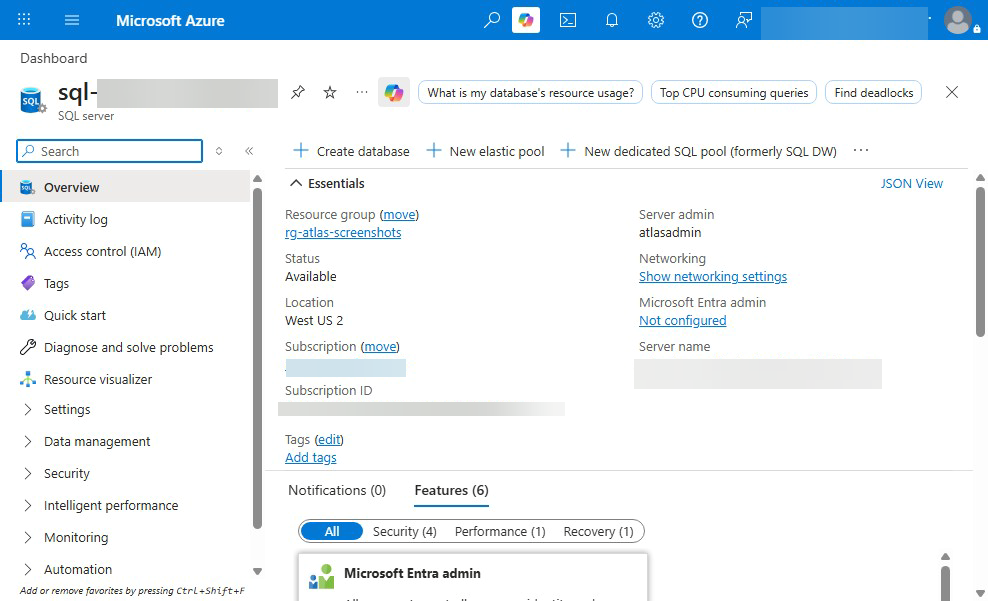Click the sidebar Search field
Screen dimensions: 988x601
coord(110,151)
